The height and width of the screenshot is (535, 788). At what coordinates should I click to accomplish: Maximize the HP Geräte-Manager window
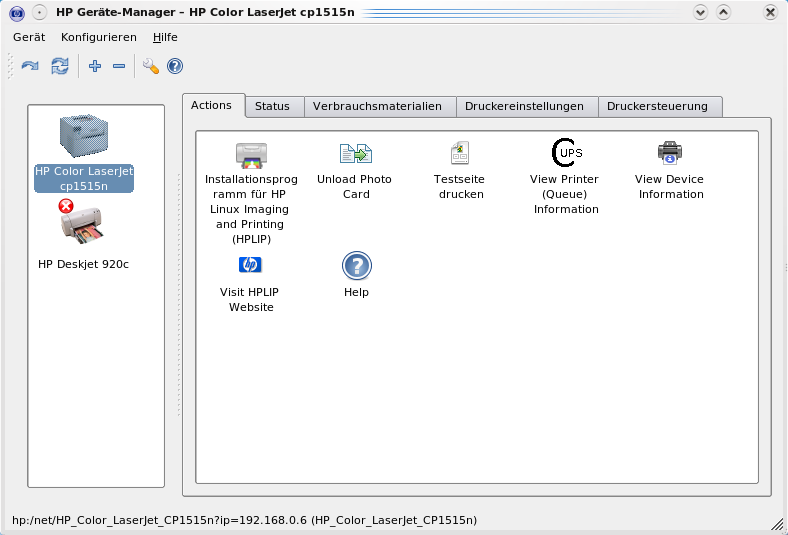[723, 12]
